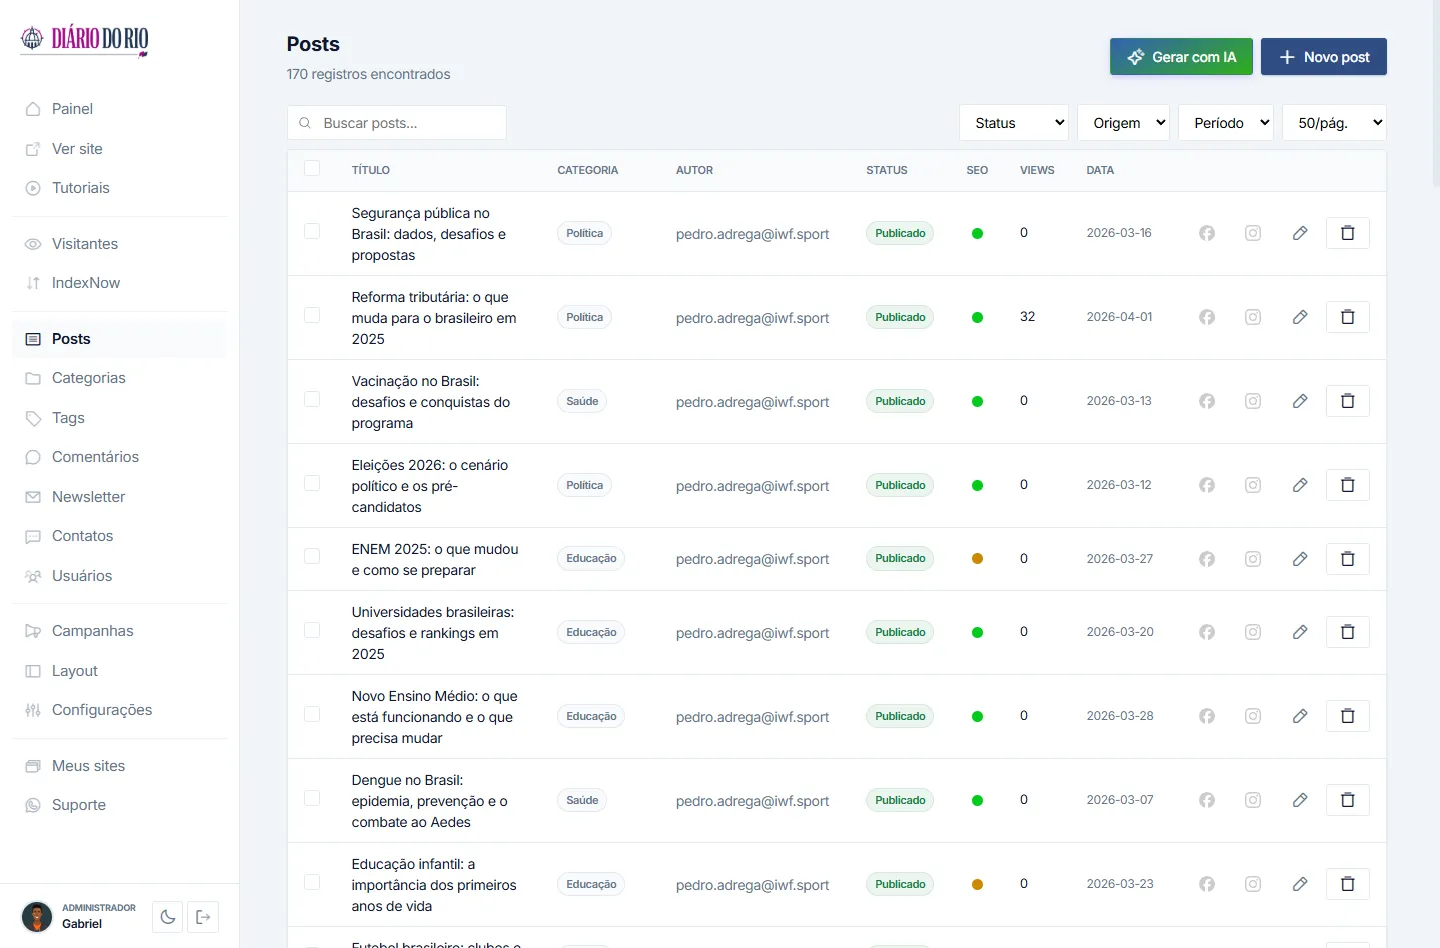Open Ver site link
The width and height of the screenshot is (1440, 948).
[120, 149]
